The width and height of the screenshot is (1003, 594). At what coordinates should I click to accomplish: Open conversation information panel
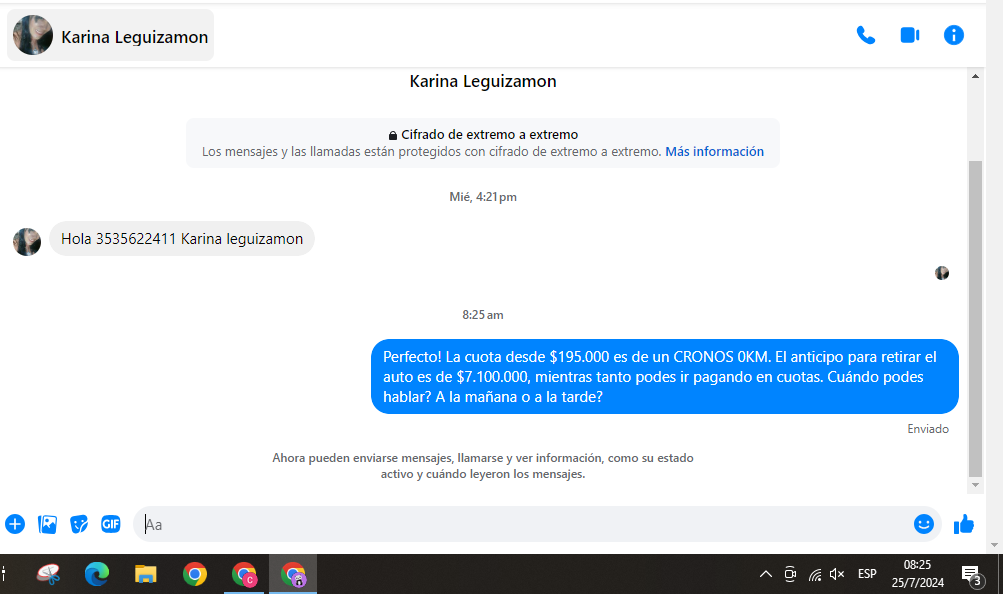(x=954, y=35)
